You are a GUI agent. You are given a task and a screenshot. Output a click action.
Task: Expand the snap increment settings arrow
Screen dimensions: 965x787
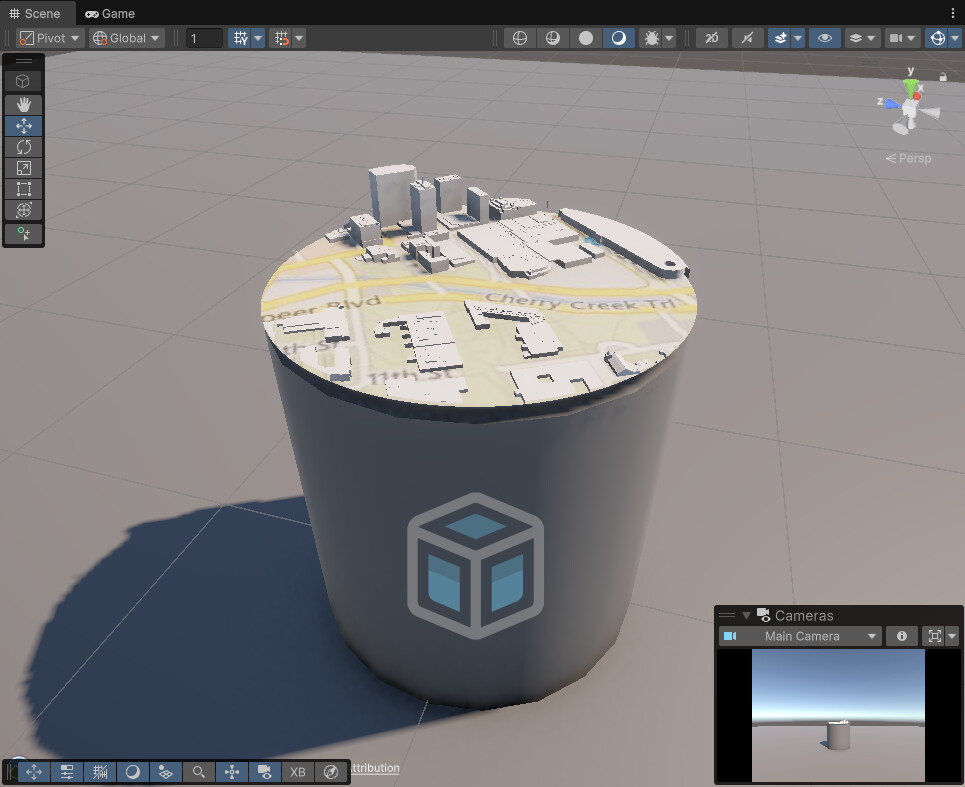(x=299, y=38)
